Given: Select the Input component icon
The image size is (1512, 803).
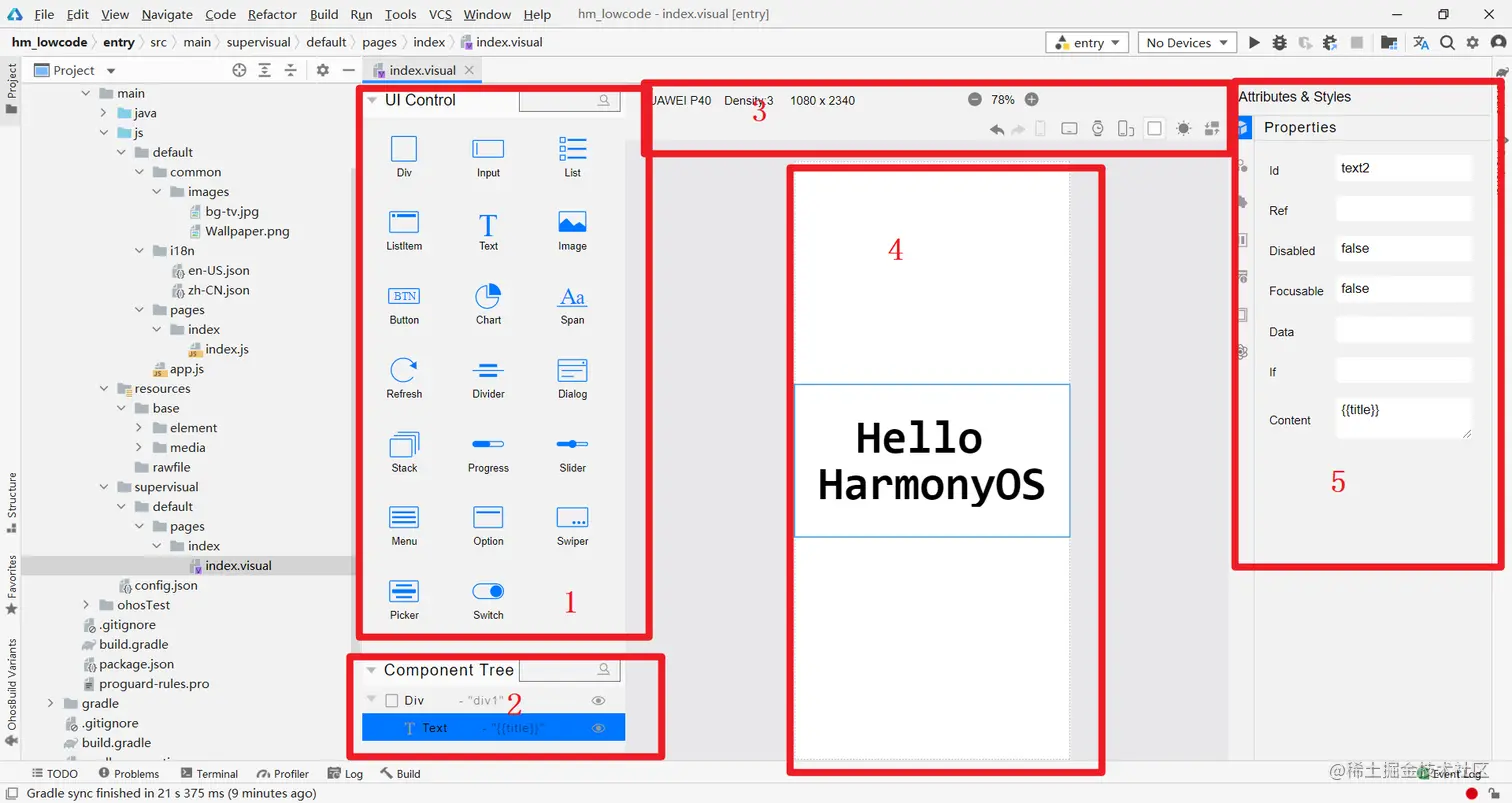Looking at the screenshot, I should pyautogui.click(x=488, y=149).
